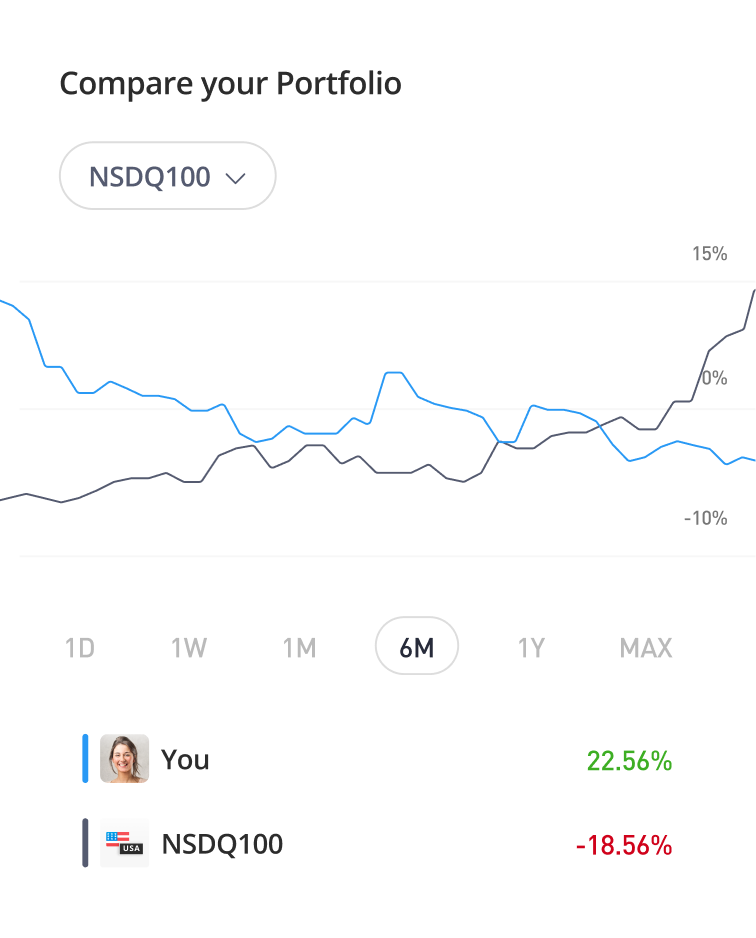Select the 1D time range

coord(79,648)
